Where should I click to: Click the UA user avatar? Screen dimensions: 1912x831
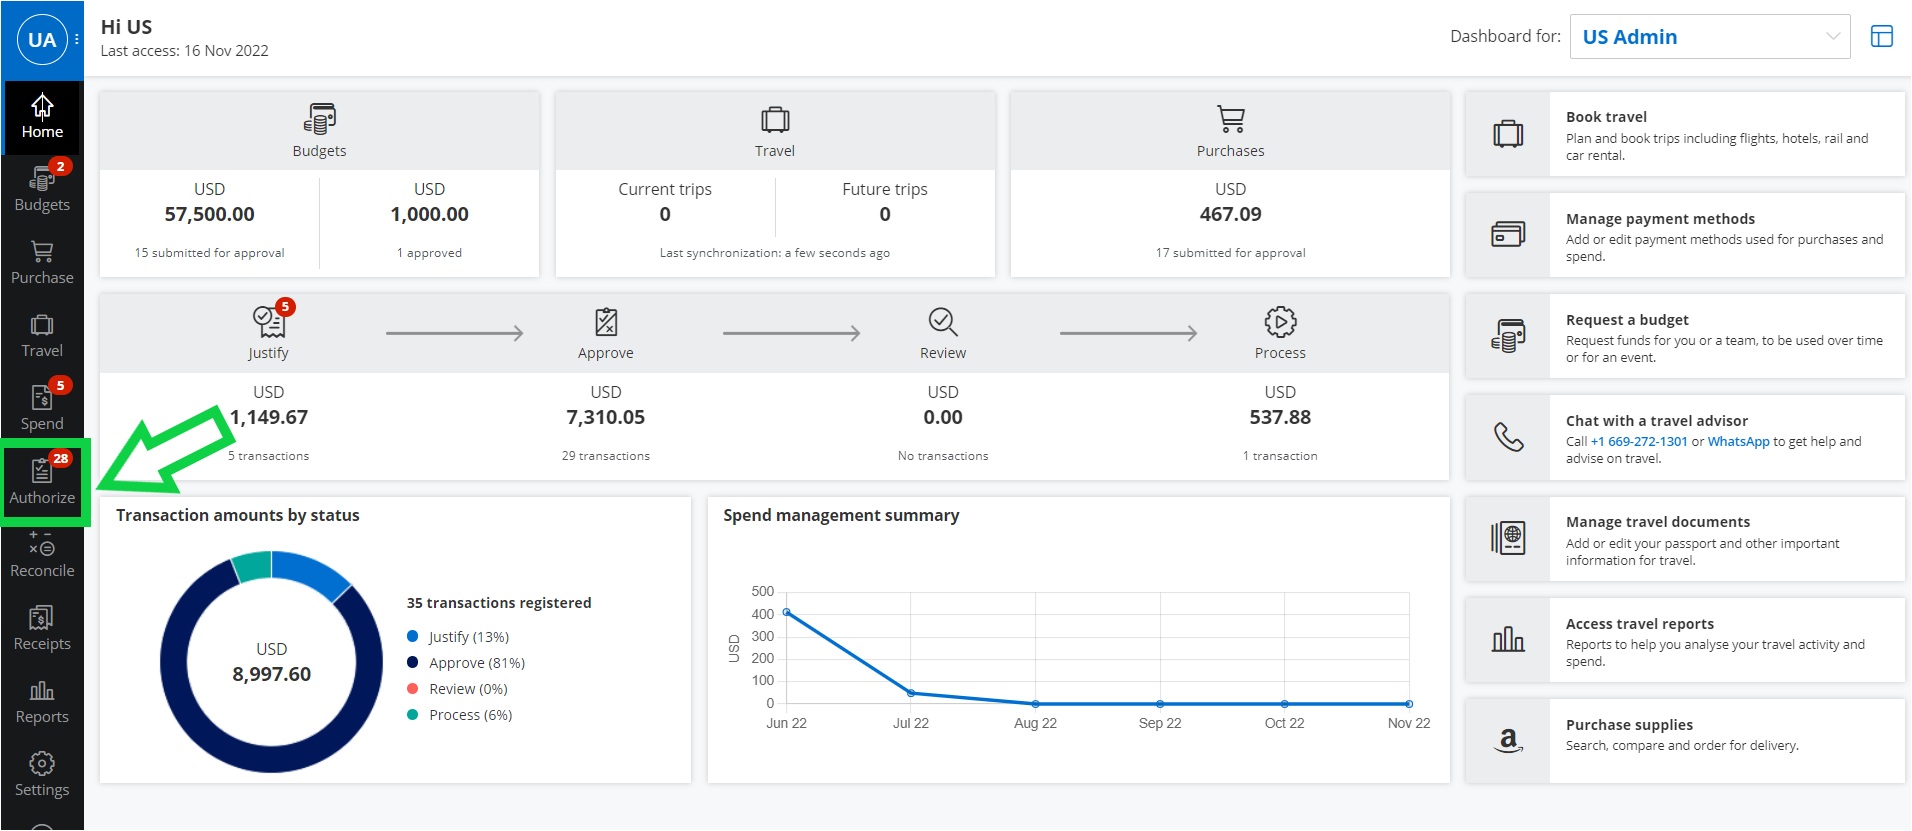(x=42, y=40)
